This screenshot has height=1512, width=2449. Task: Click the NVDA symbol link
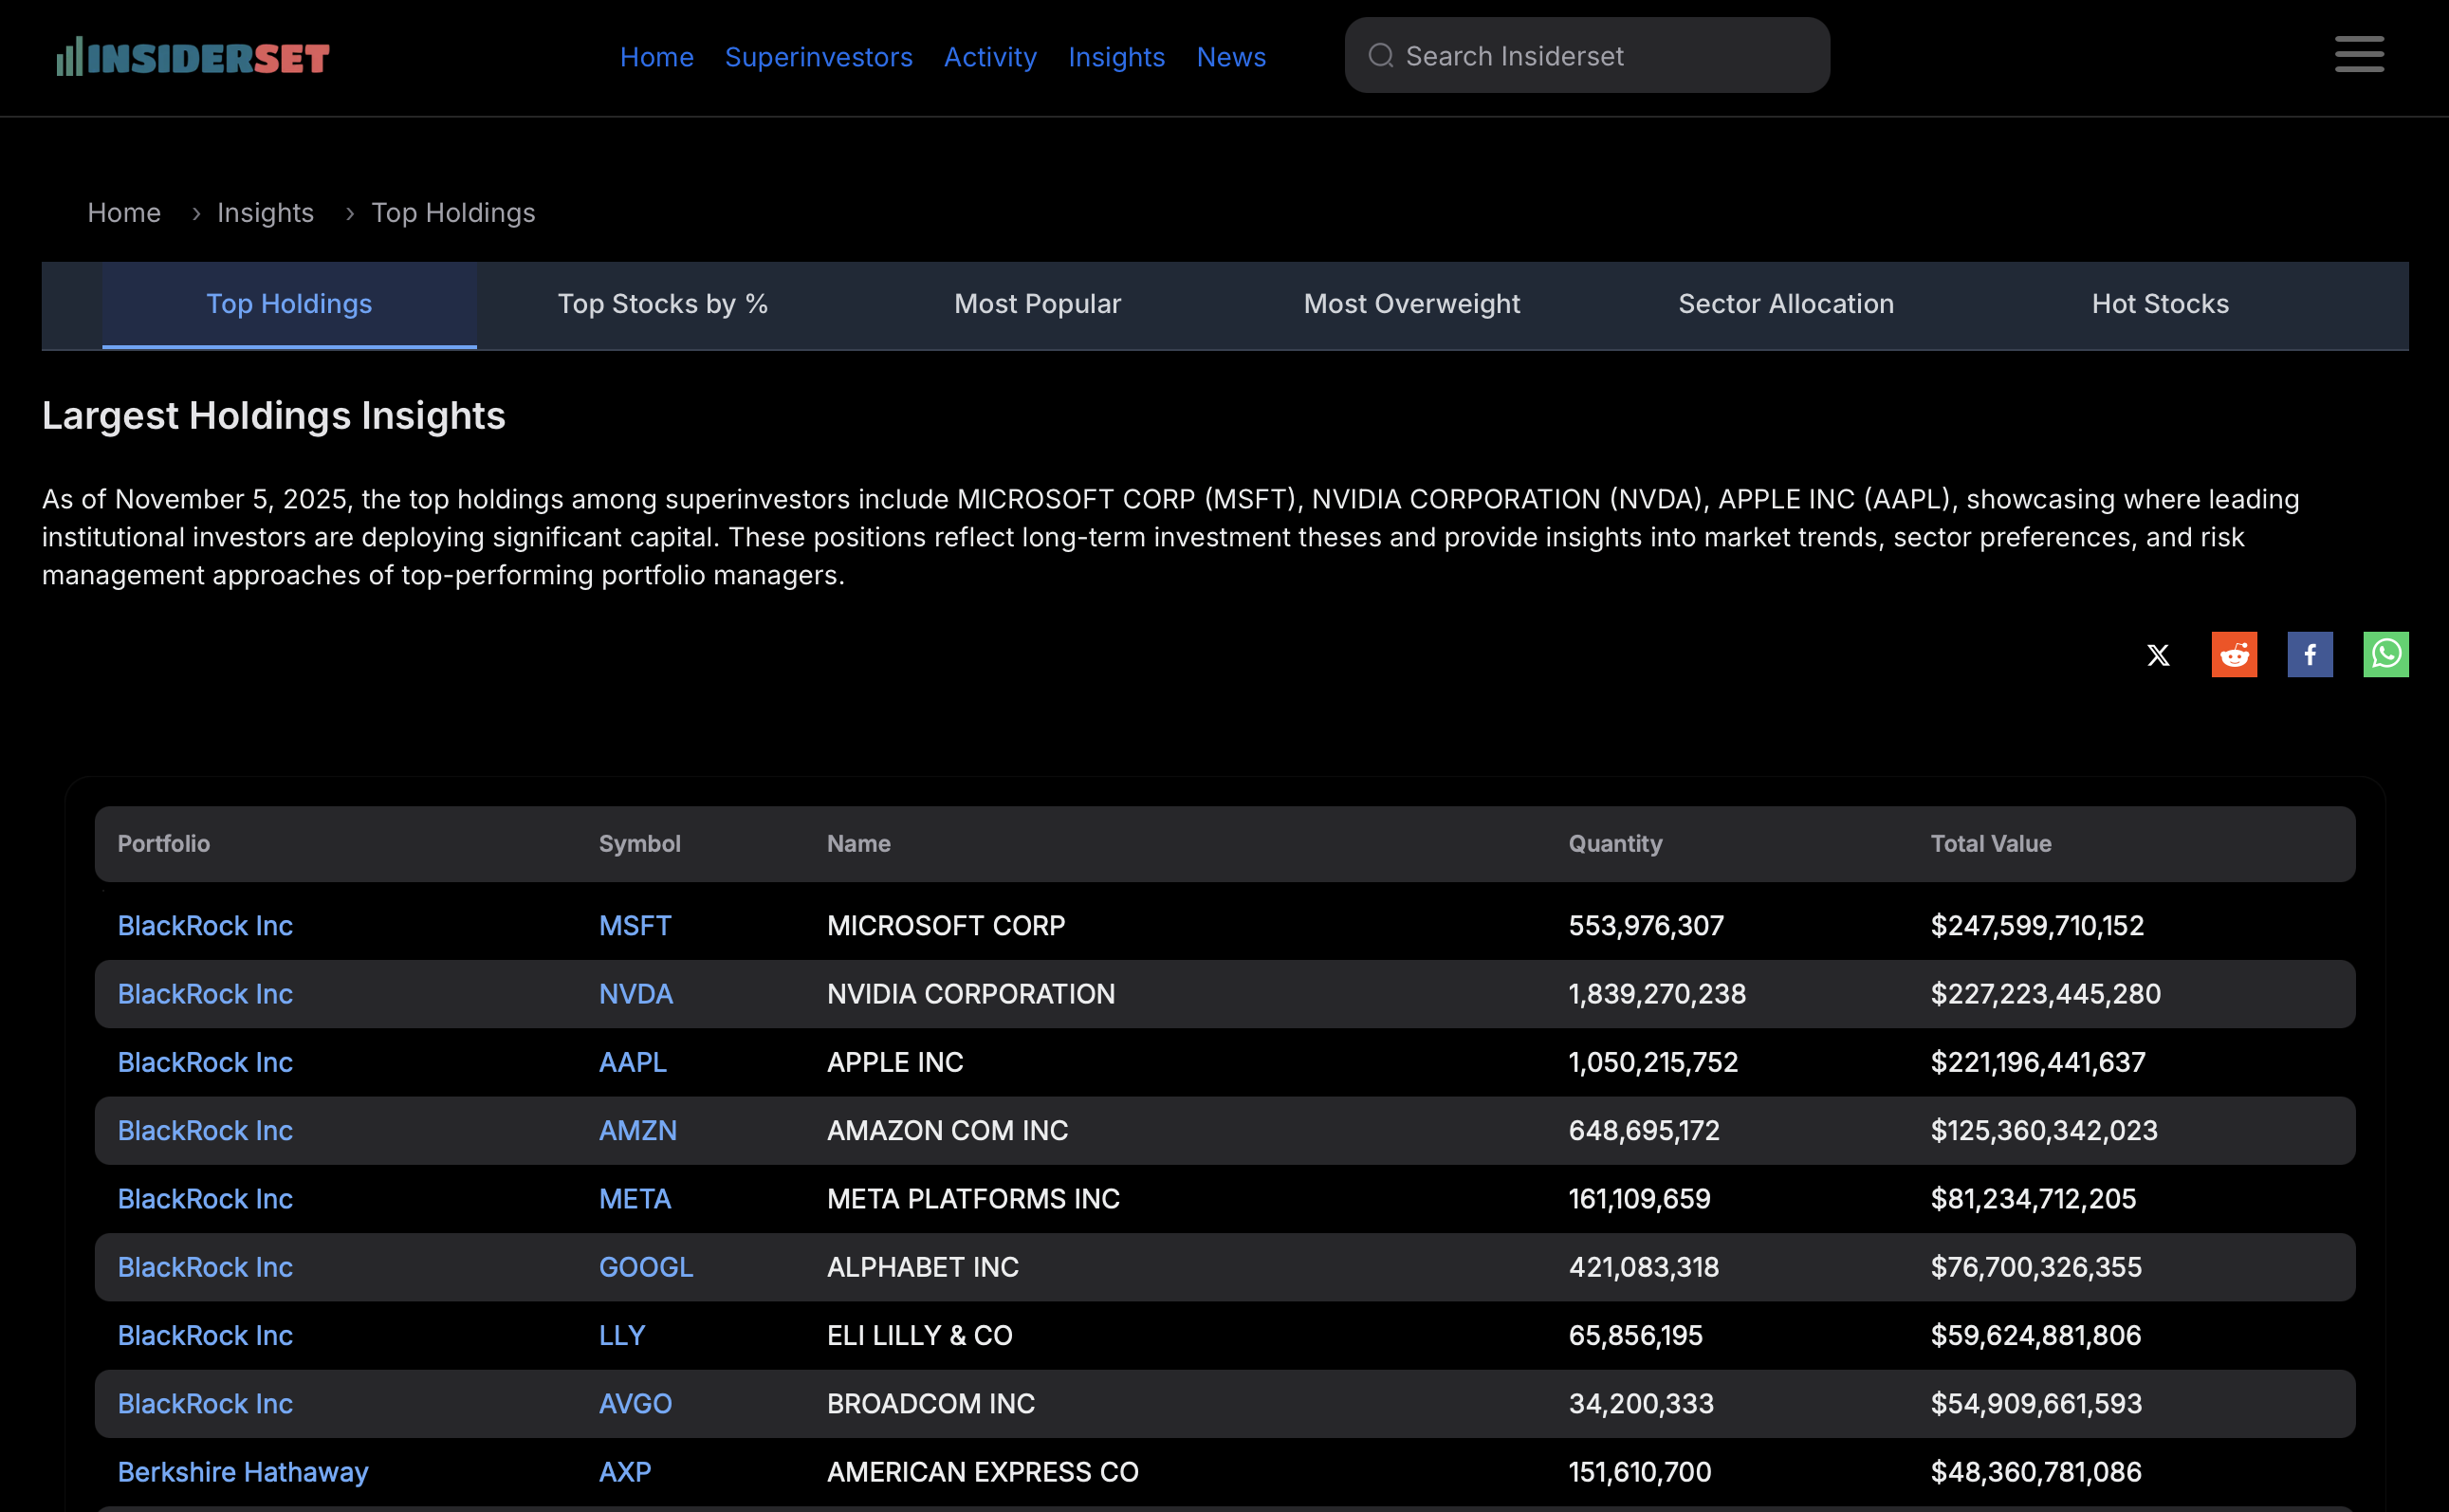coord(636,994)
